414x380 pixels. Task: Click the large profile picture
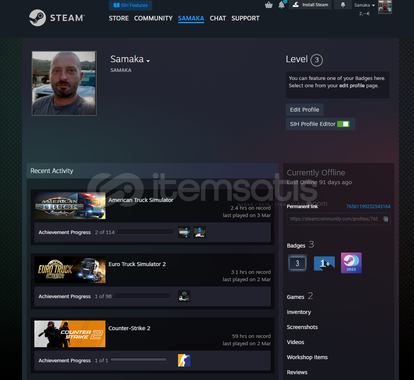click(x=64, y=83)
